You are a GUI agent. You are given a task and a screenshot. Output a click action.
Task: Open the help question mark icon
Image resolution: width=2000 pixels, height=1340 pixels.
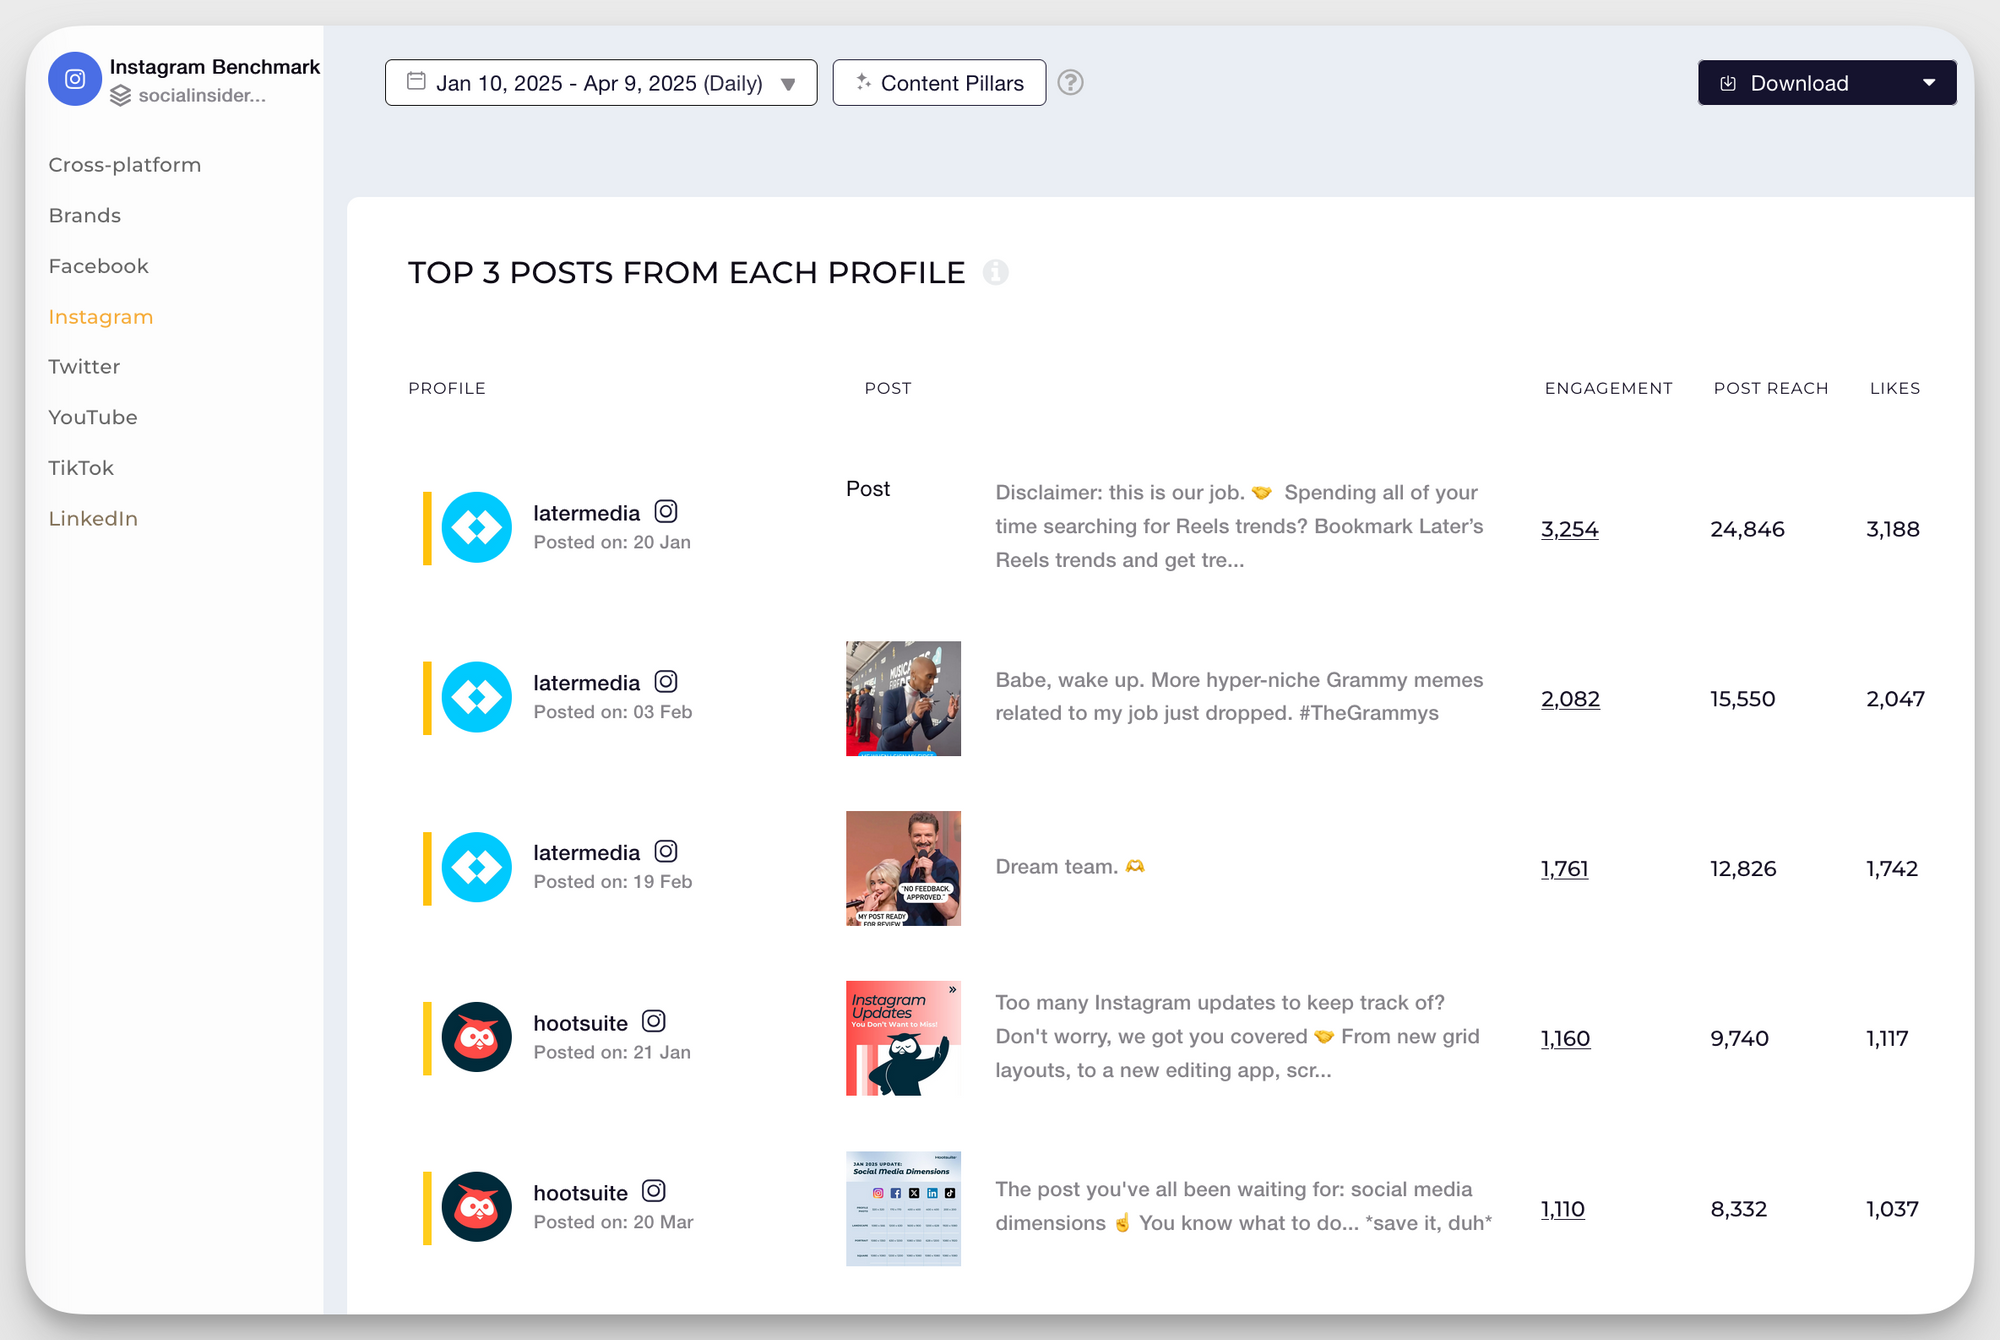click(1071, 82)
